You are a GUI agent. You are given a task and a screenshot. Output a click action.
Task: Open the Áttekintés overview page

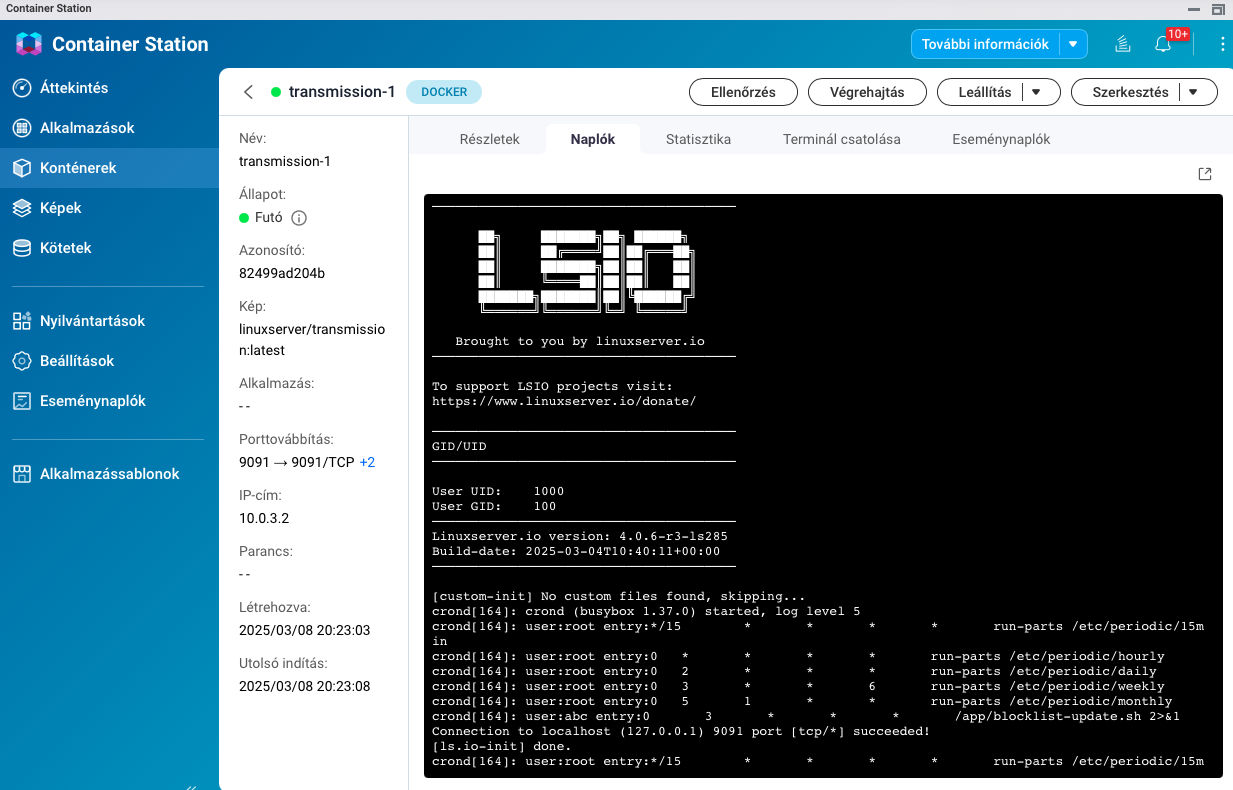[x=109, y=88]
